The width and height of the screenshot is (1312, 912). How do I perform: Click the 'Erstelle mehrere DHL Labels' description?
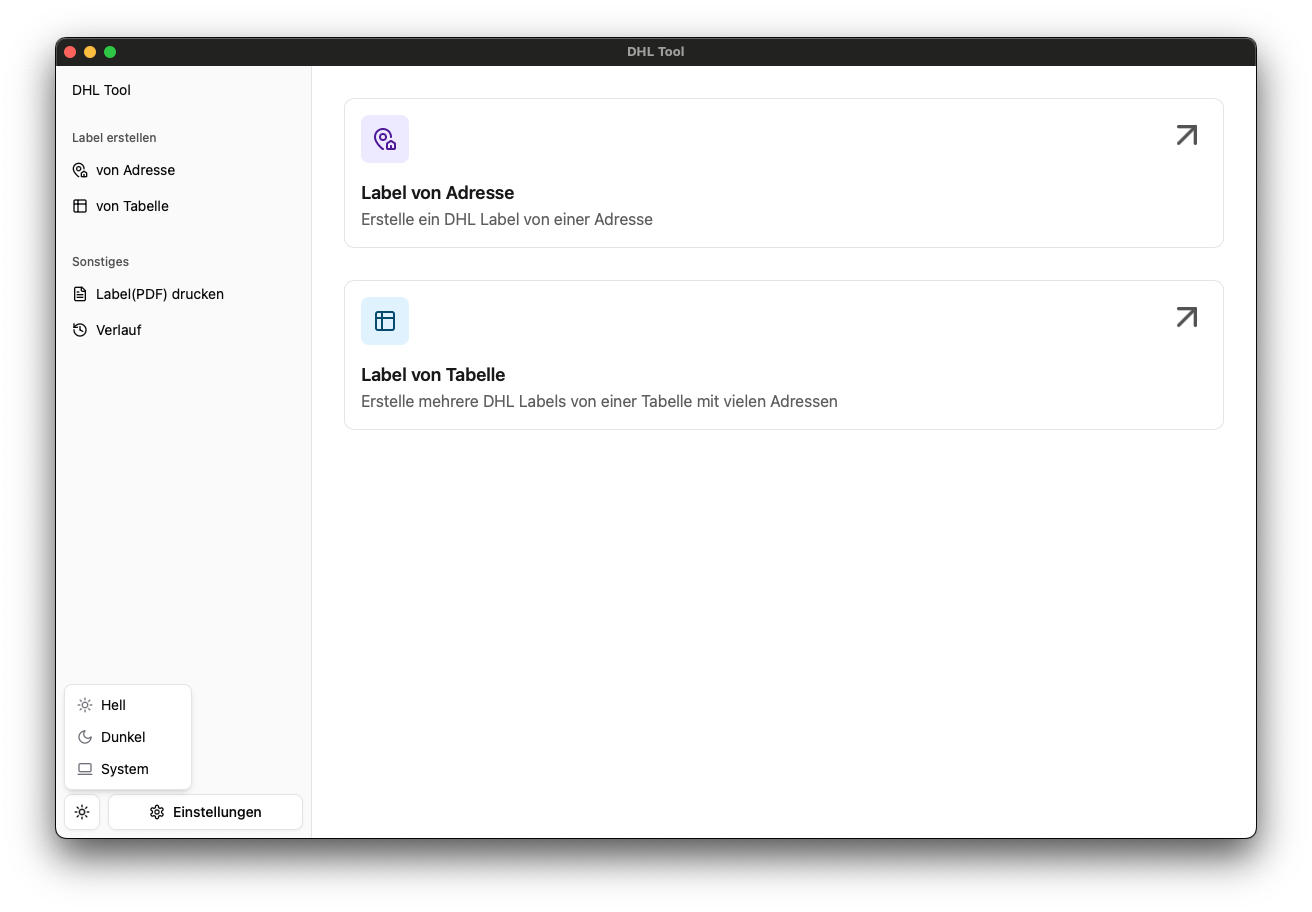(x=599, y=401)
